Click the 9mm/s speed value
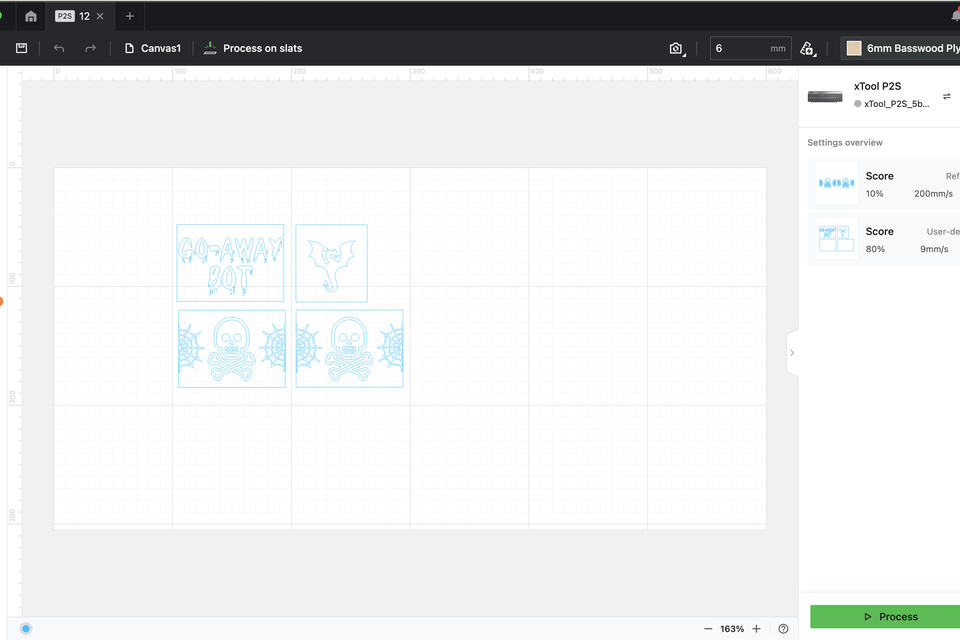This screenshot has width=960, height=640. click(x=934, y=249)
